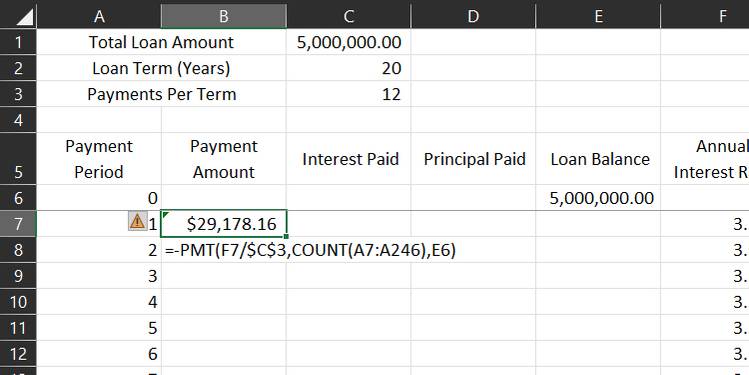The image size is (749, 375).
Task: Select column E header
Action: click(598, 17)
